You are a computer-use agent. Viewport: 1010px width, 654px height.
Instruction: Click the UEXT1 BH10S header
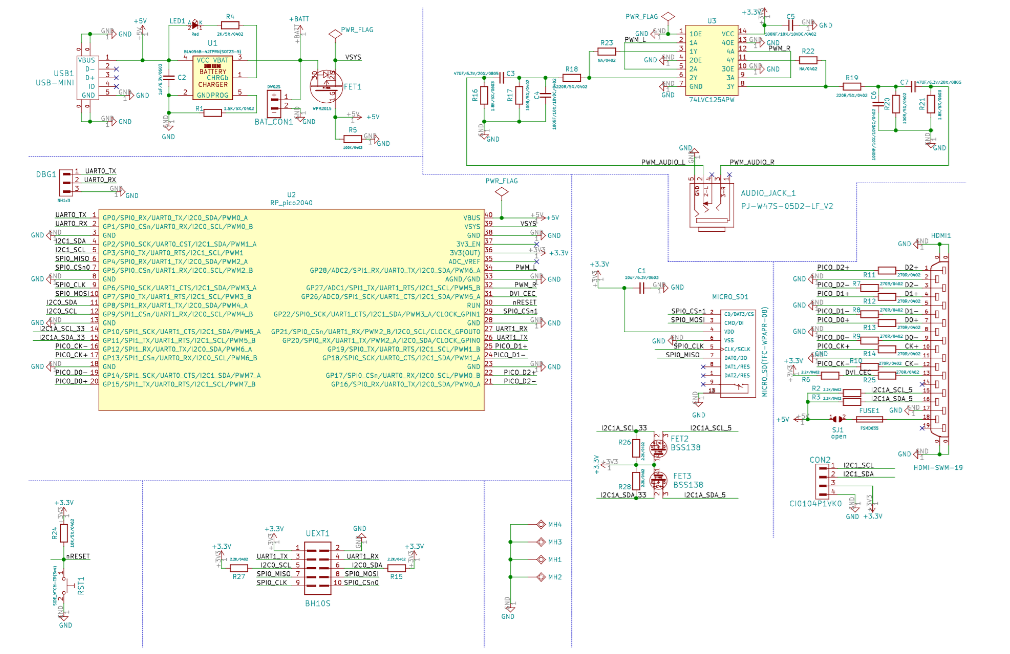[318, 570]
